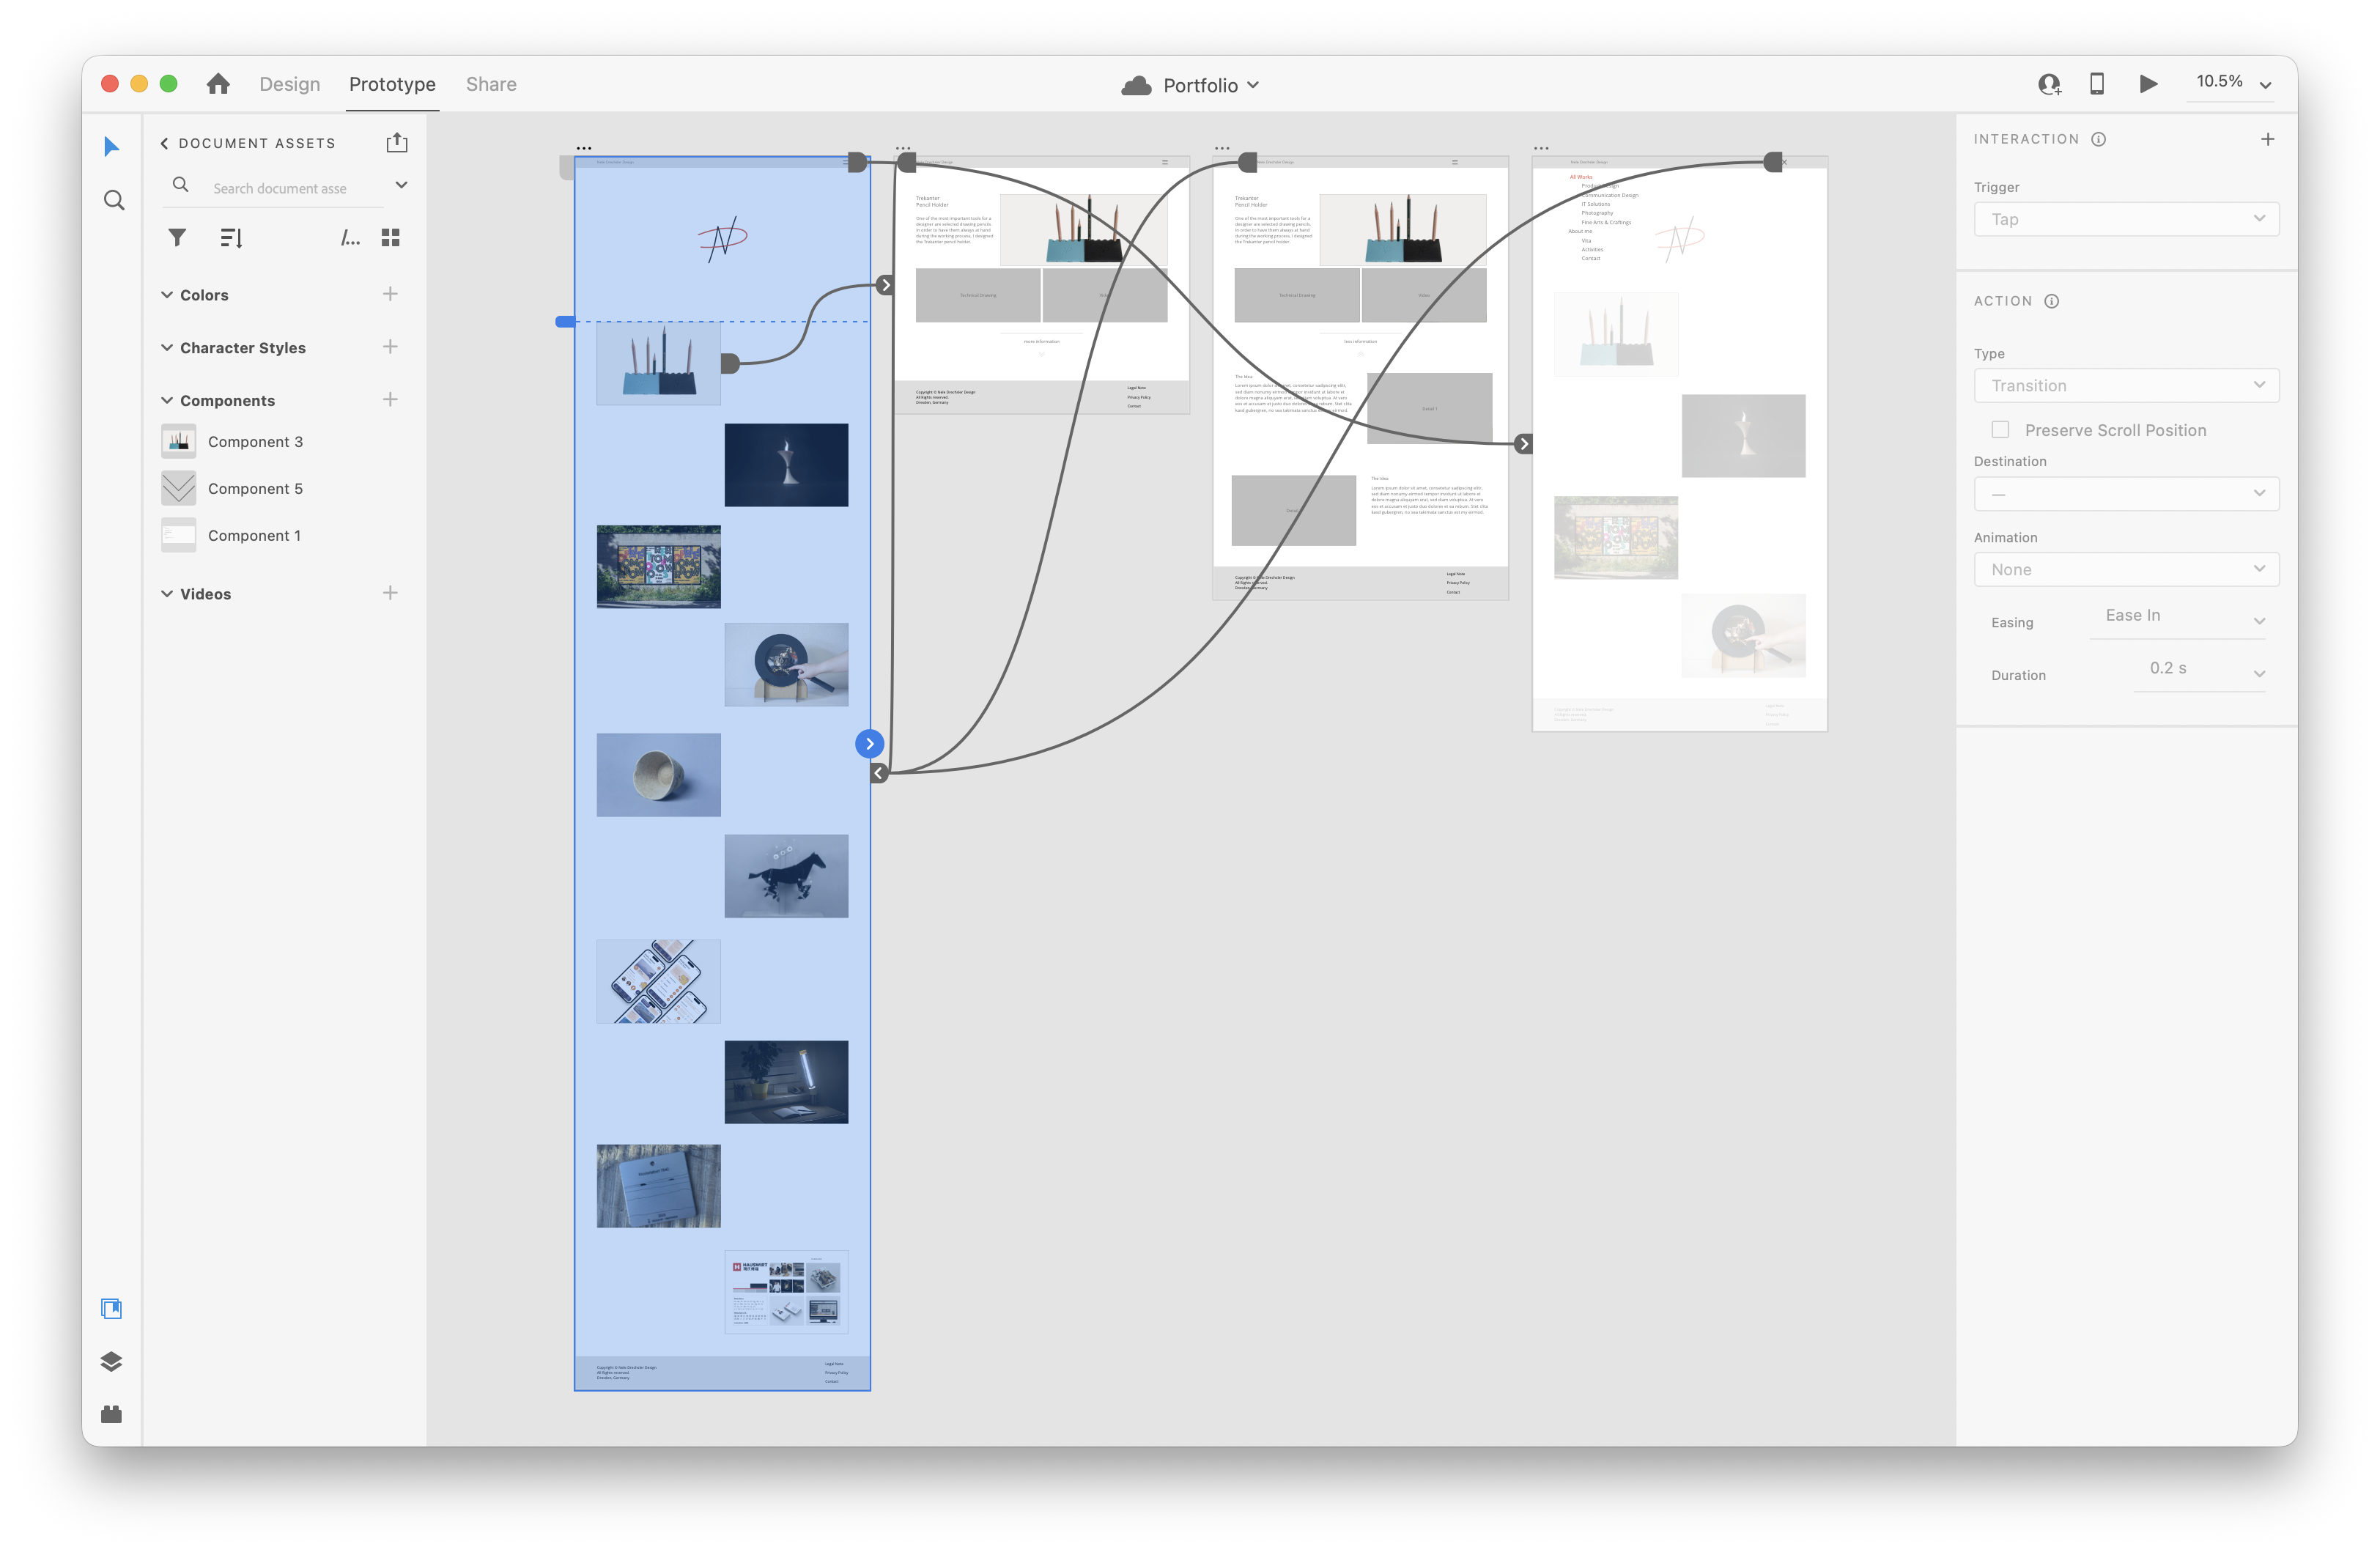Switch to the Design tab
This screenshot has width=2380, height=1555.
point(290,84)
